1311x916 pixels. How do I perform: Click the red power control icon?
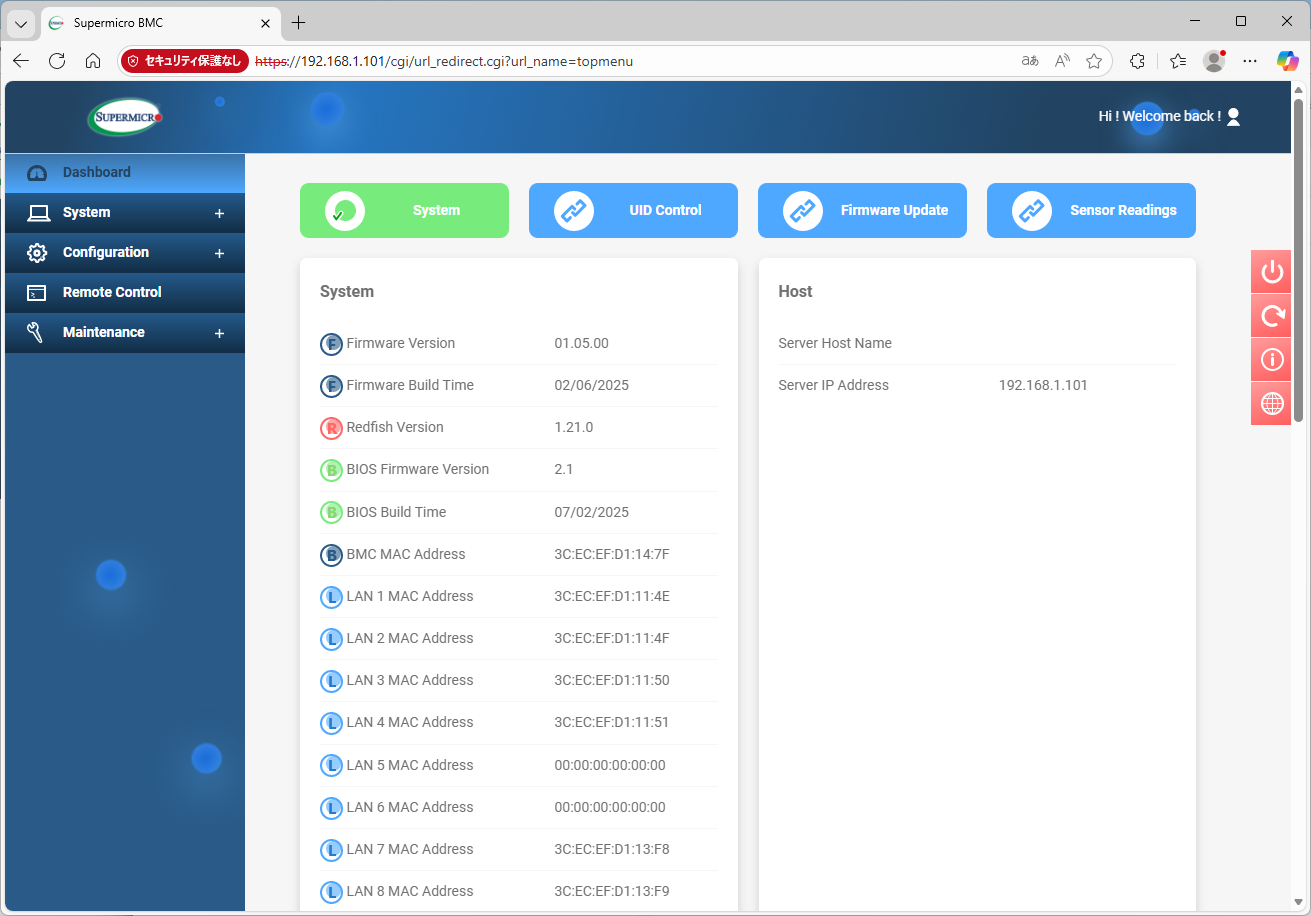tap(1271, 272)
